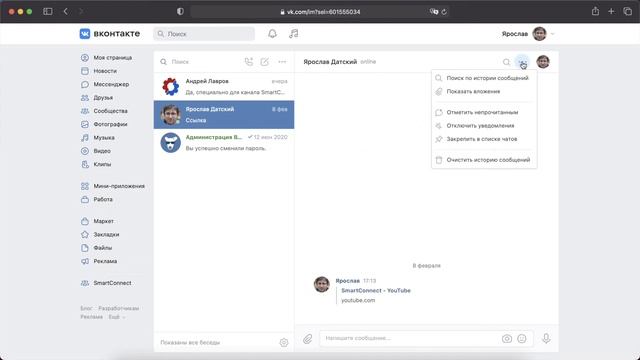Click the youtube.com link text
This screenshot has height=360, width=640.
pos(358,300)
